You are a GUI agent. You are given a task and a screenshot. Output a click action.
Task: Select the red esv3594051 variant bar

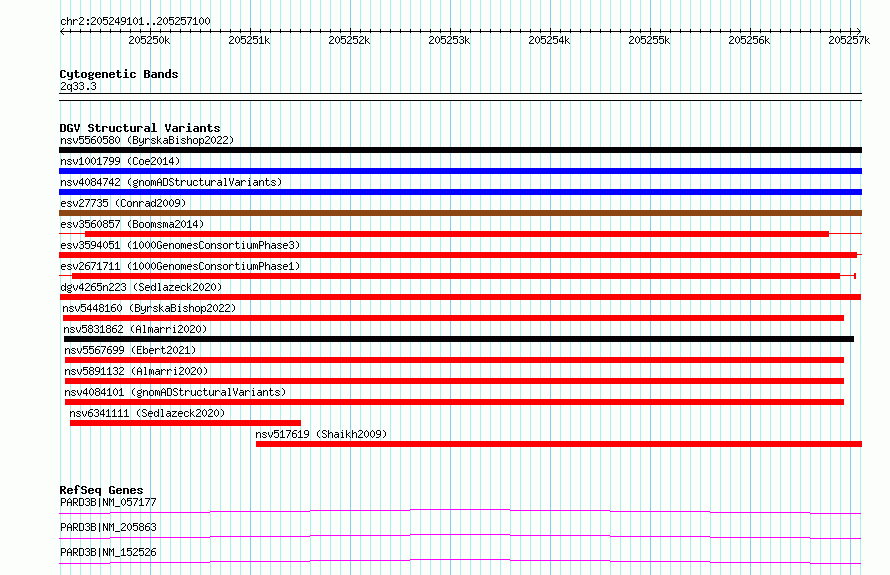tap(458, 255)
